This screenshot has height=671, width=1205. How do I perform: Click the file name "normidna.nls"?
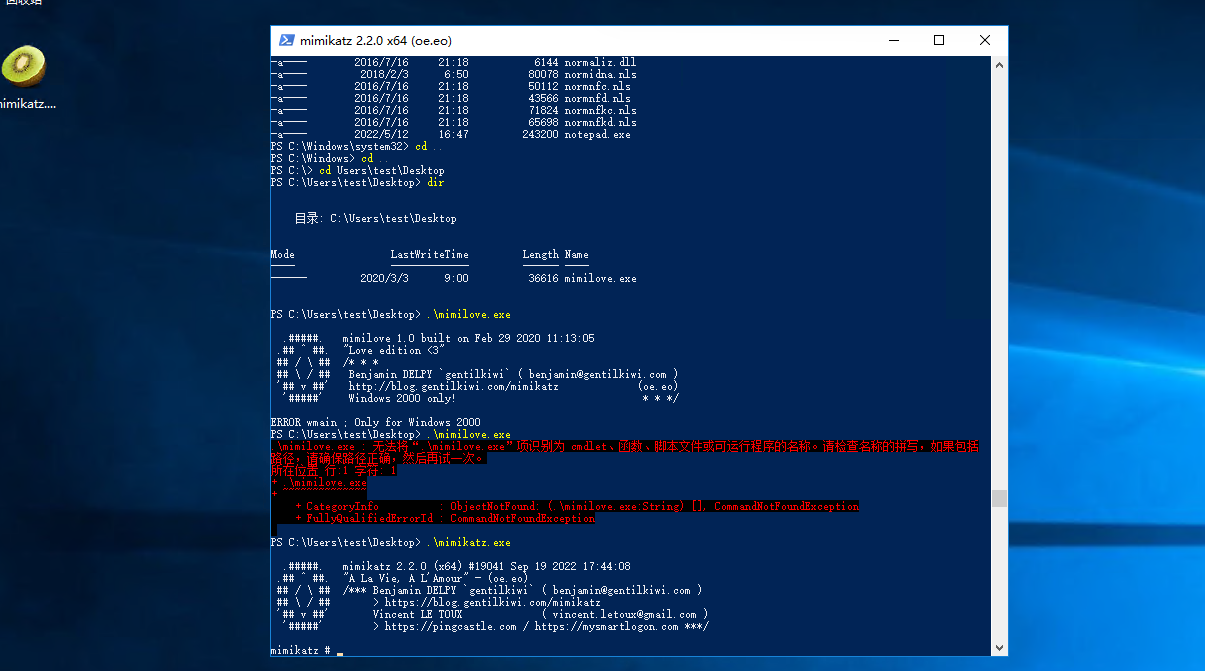600,74
